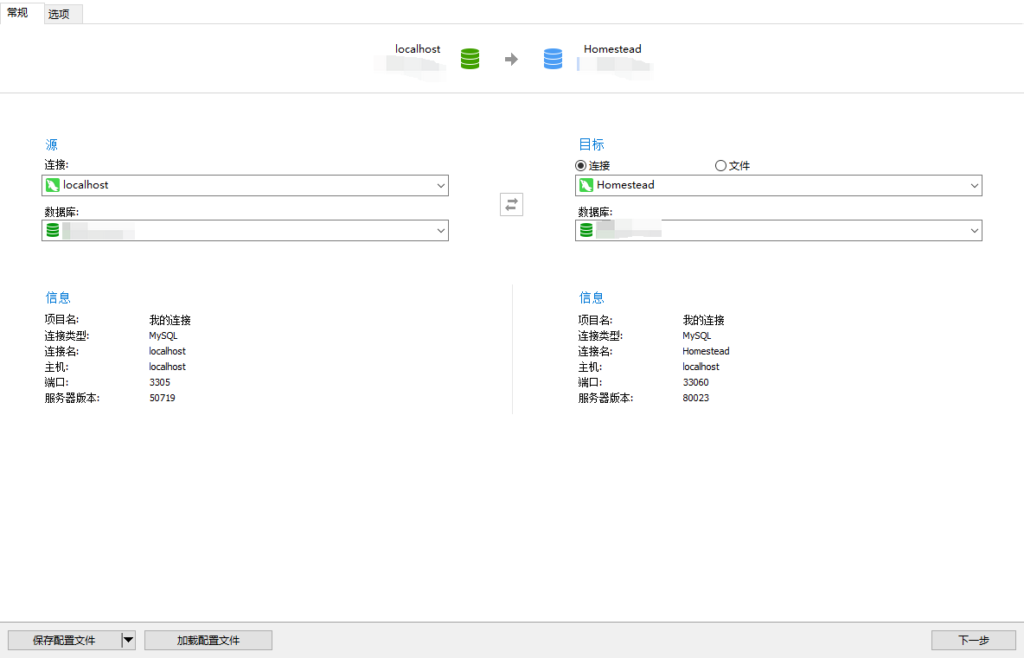Click the swap source and target icon

[x=511, y=204]
